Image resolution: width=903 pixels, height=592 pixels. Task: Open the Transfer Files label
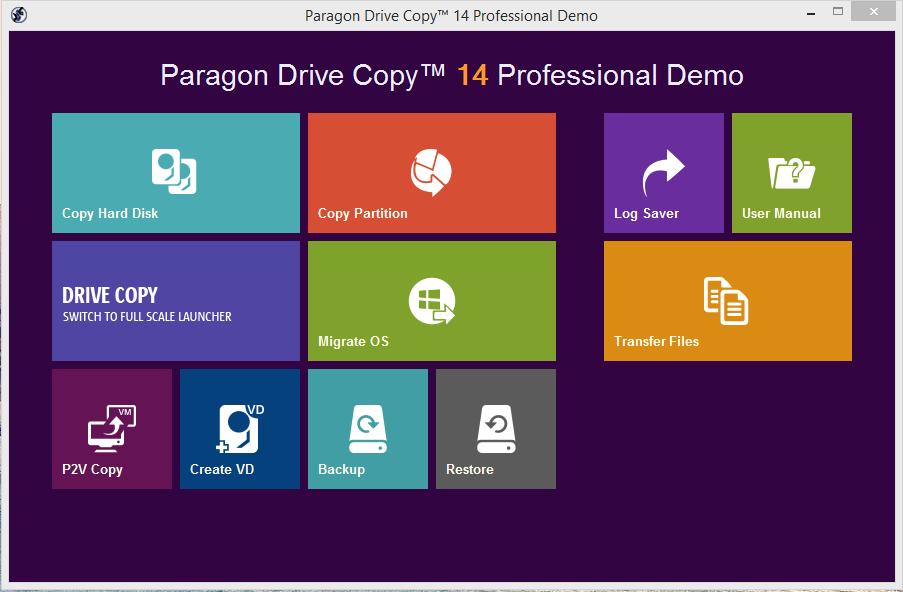coord(656,341)
